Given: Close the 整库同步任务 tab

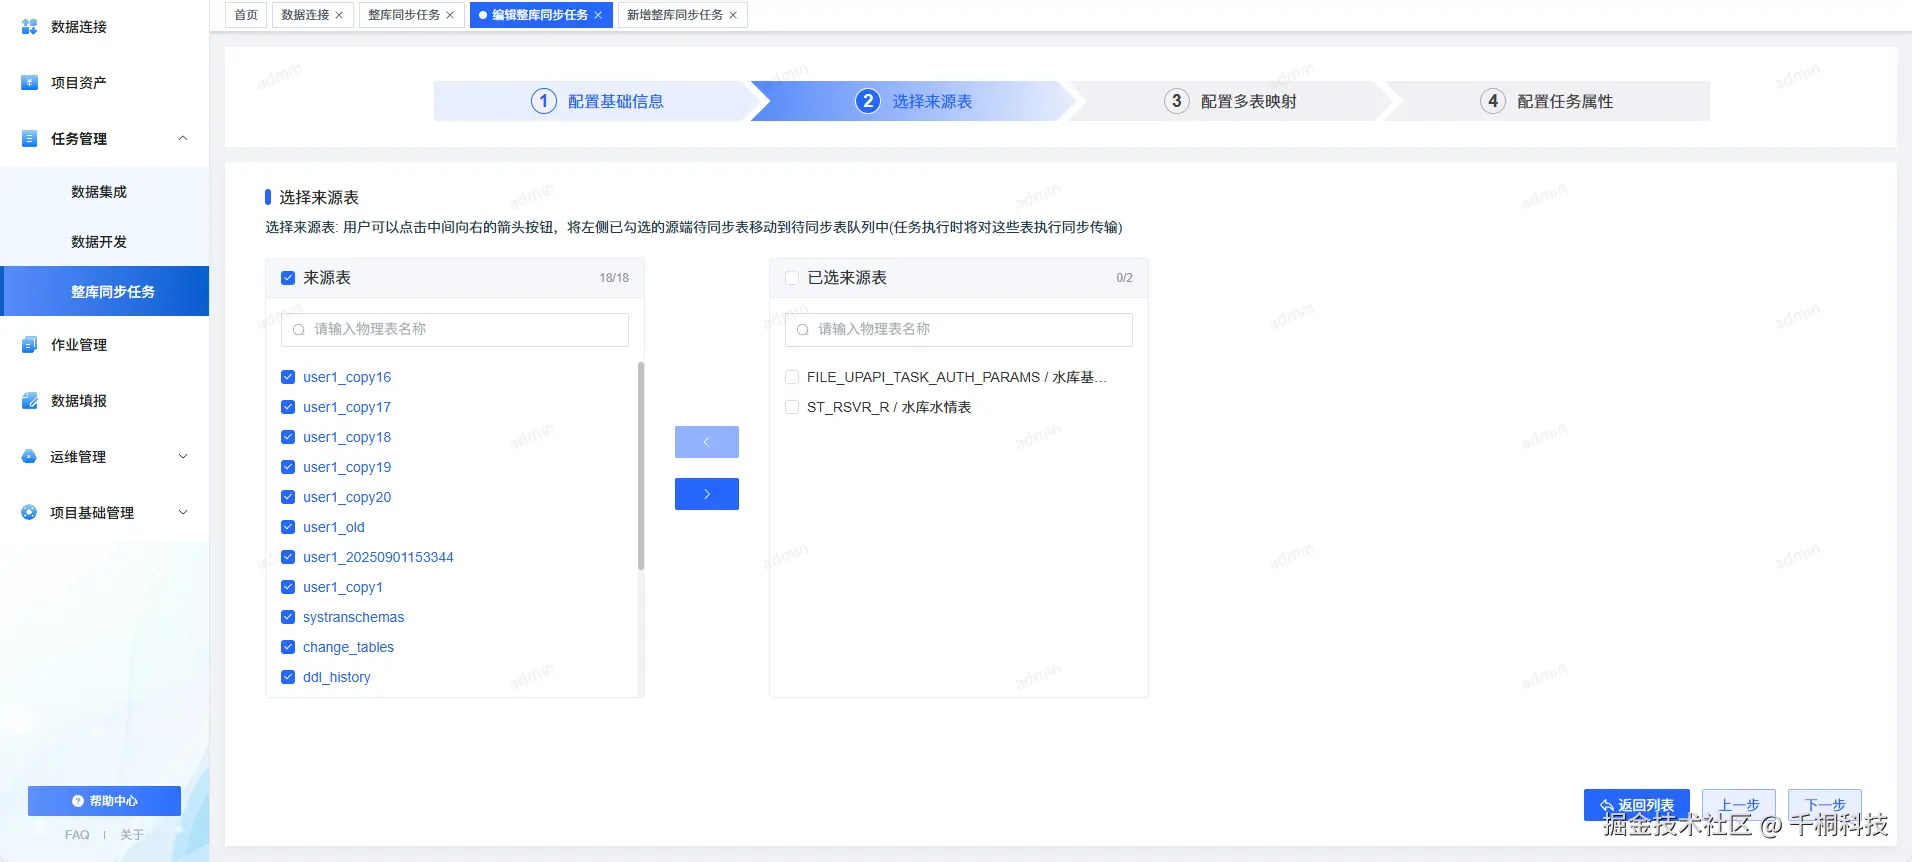Looking at the screenshot, I should [x=450, y=15].
